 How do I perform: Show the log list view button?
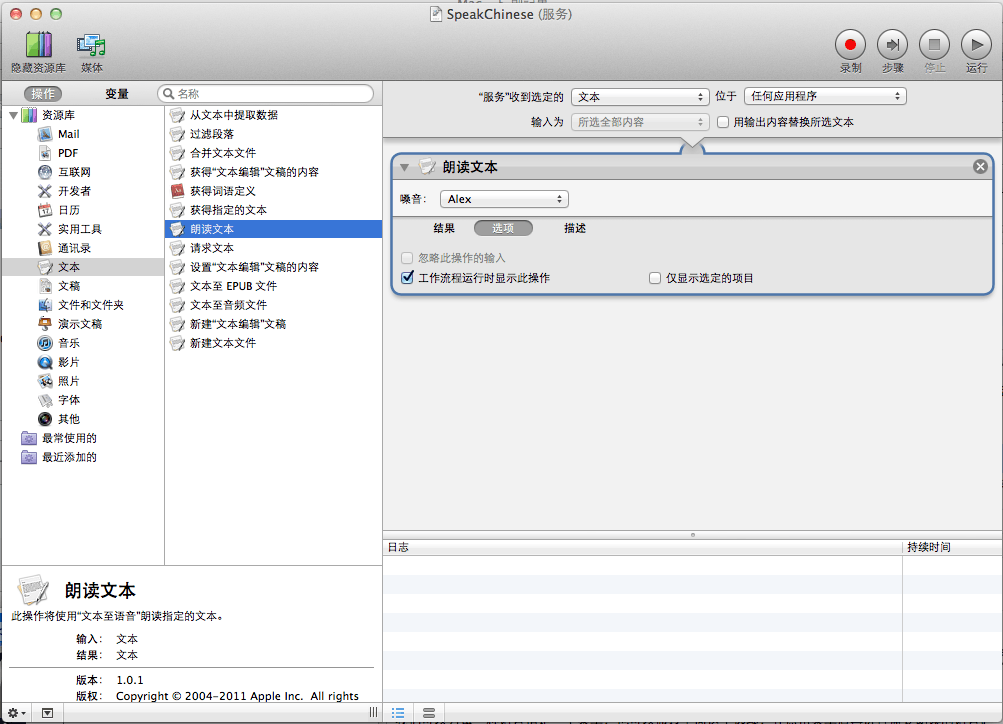[x=398, y=712]
